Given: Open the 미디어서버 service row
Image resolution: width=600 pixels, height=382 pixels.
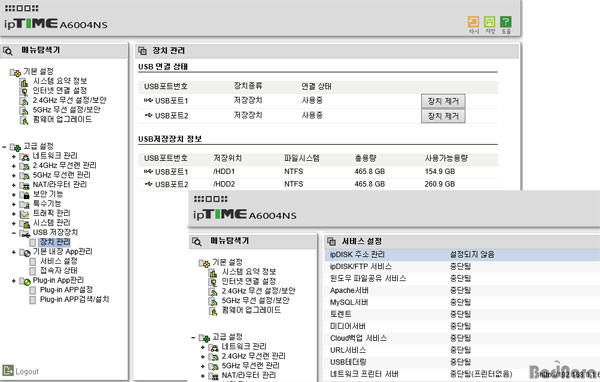Looking at the screenshot, I should [463, 326].
